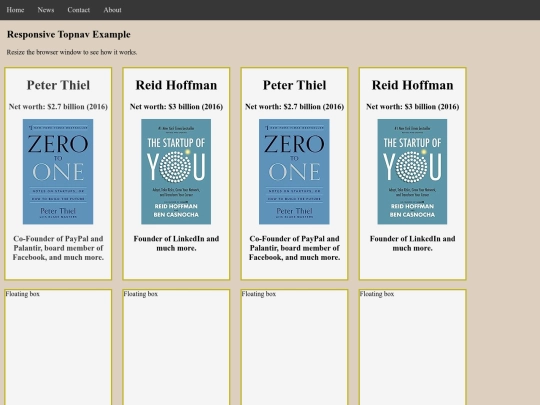Click the first Floating box label
540x405 pixels.
click(23, 294)
